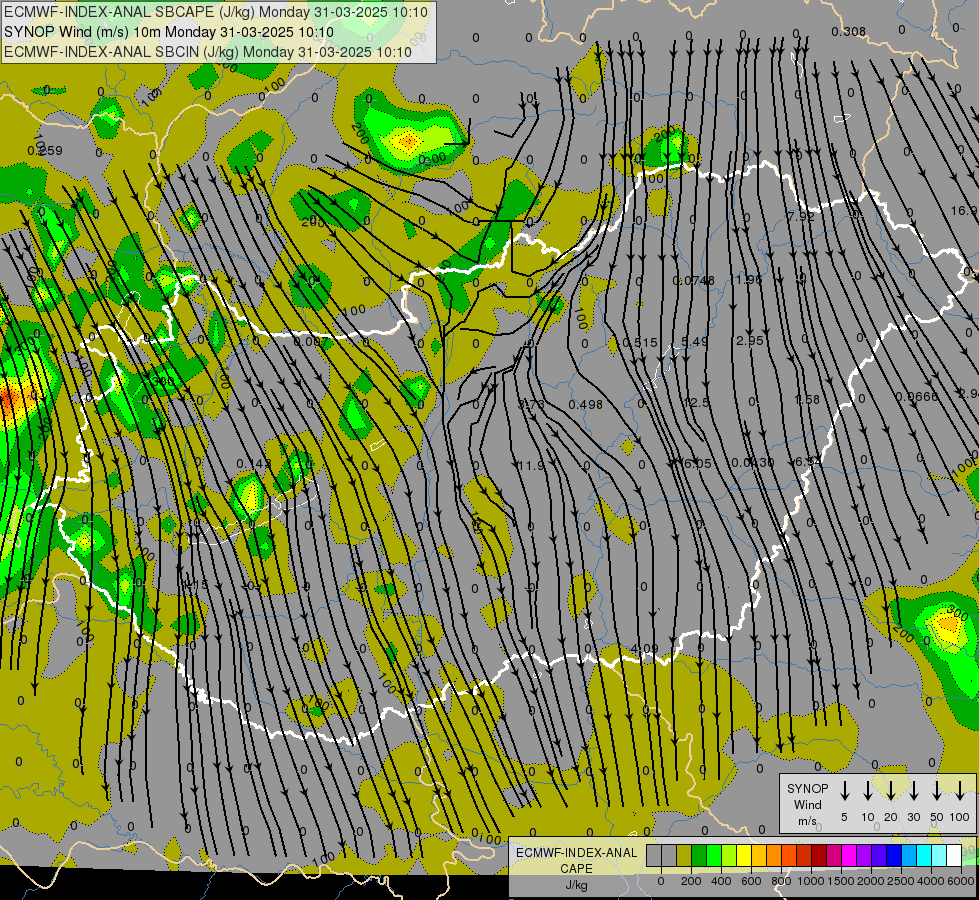Click the 1000 tick label on CAPE legend
The width and height of the screenshot is (979, 900).
pos(810,881)
